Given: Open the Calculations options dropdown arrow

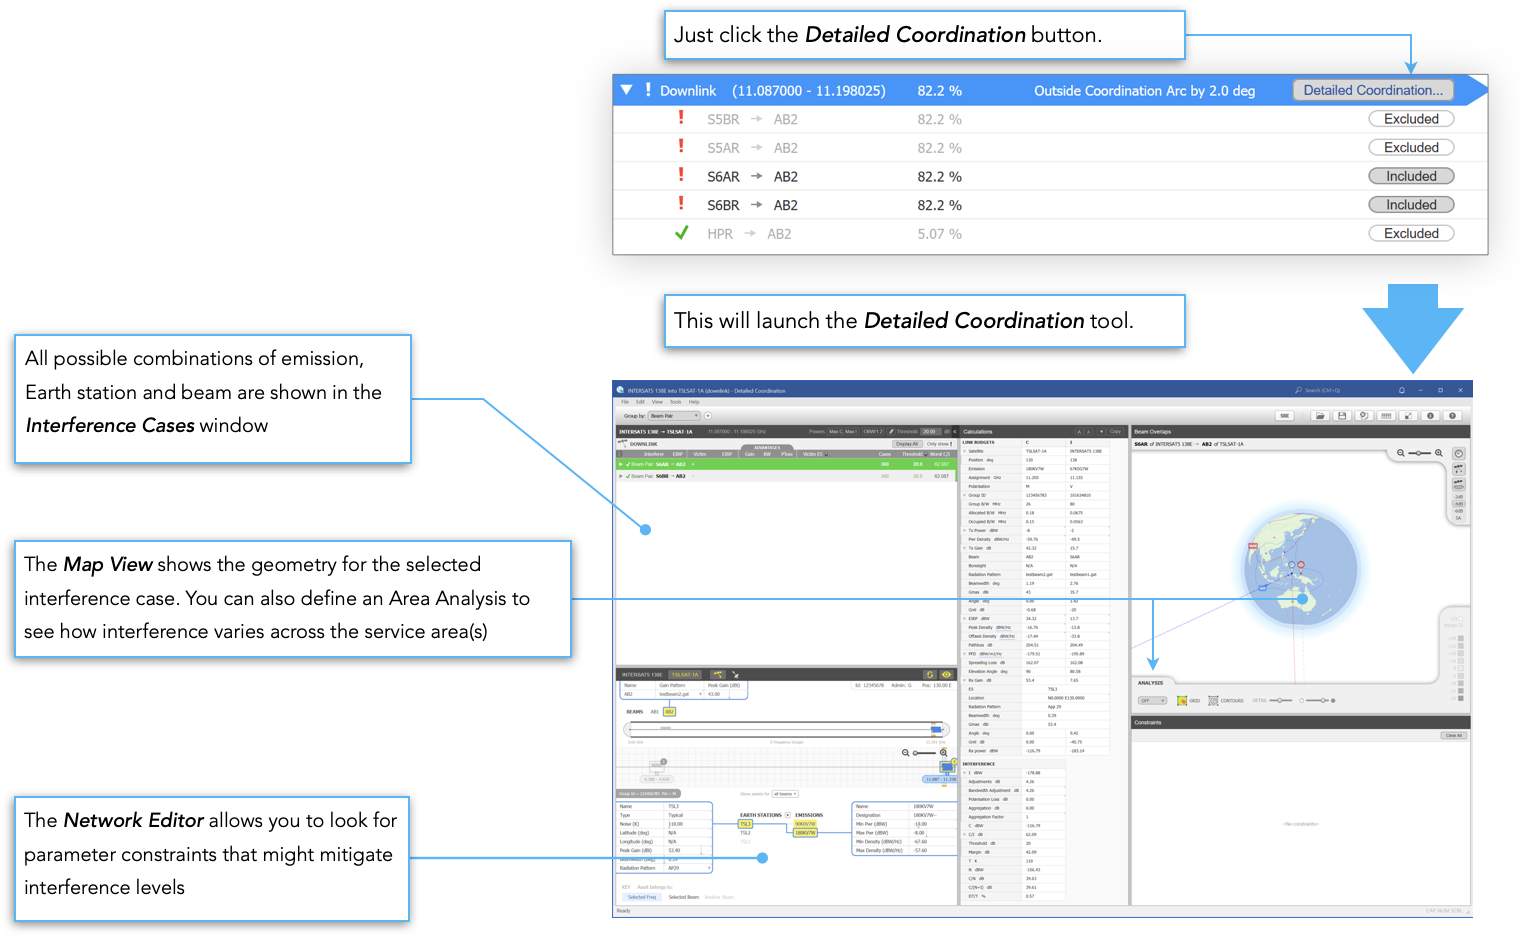Looking at the screenshot, I should (1100, 432).
